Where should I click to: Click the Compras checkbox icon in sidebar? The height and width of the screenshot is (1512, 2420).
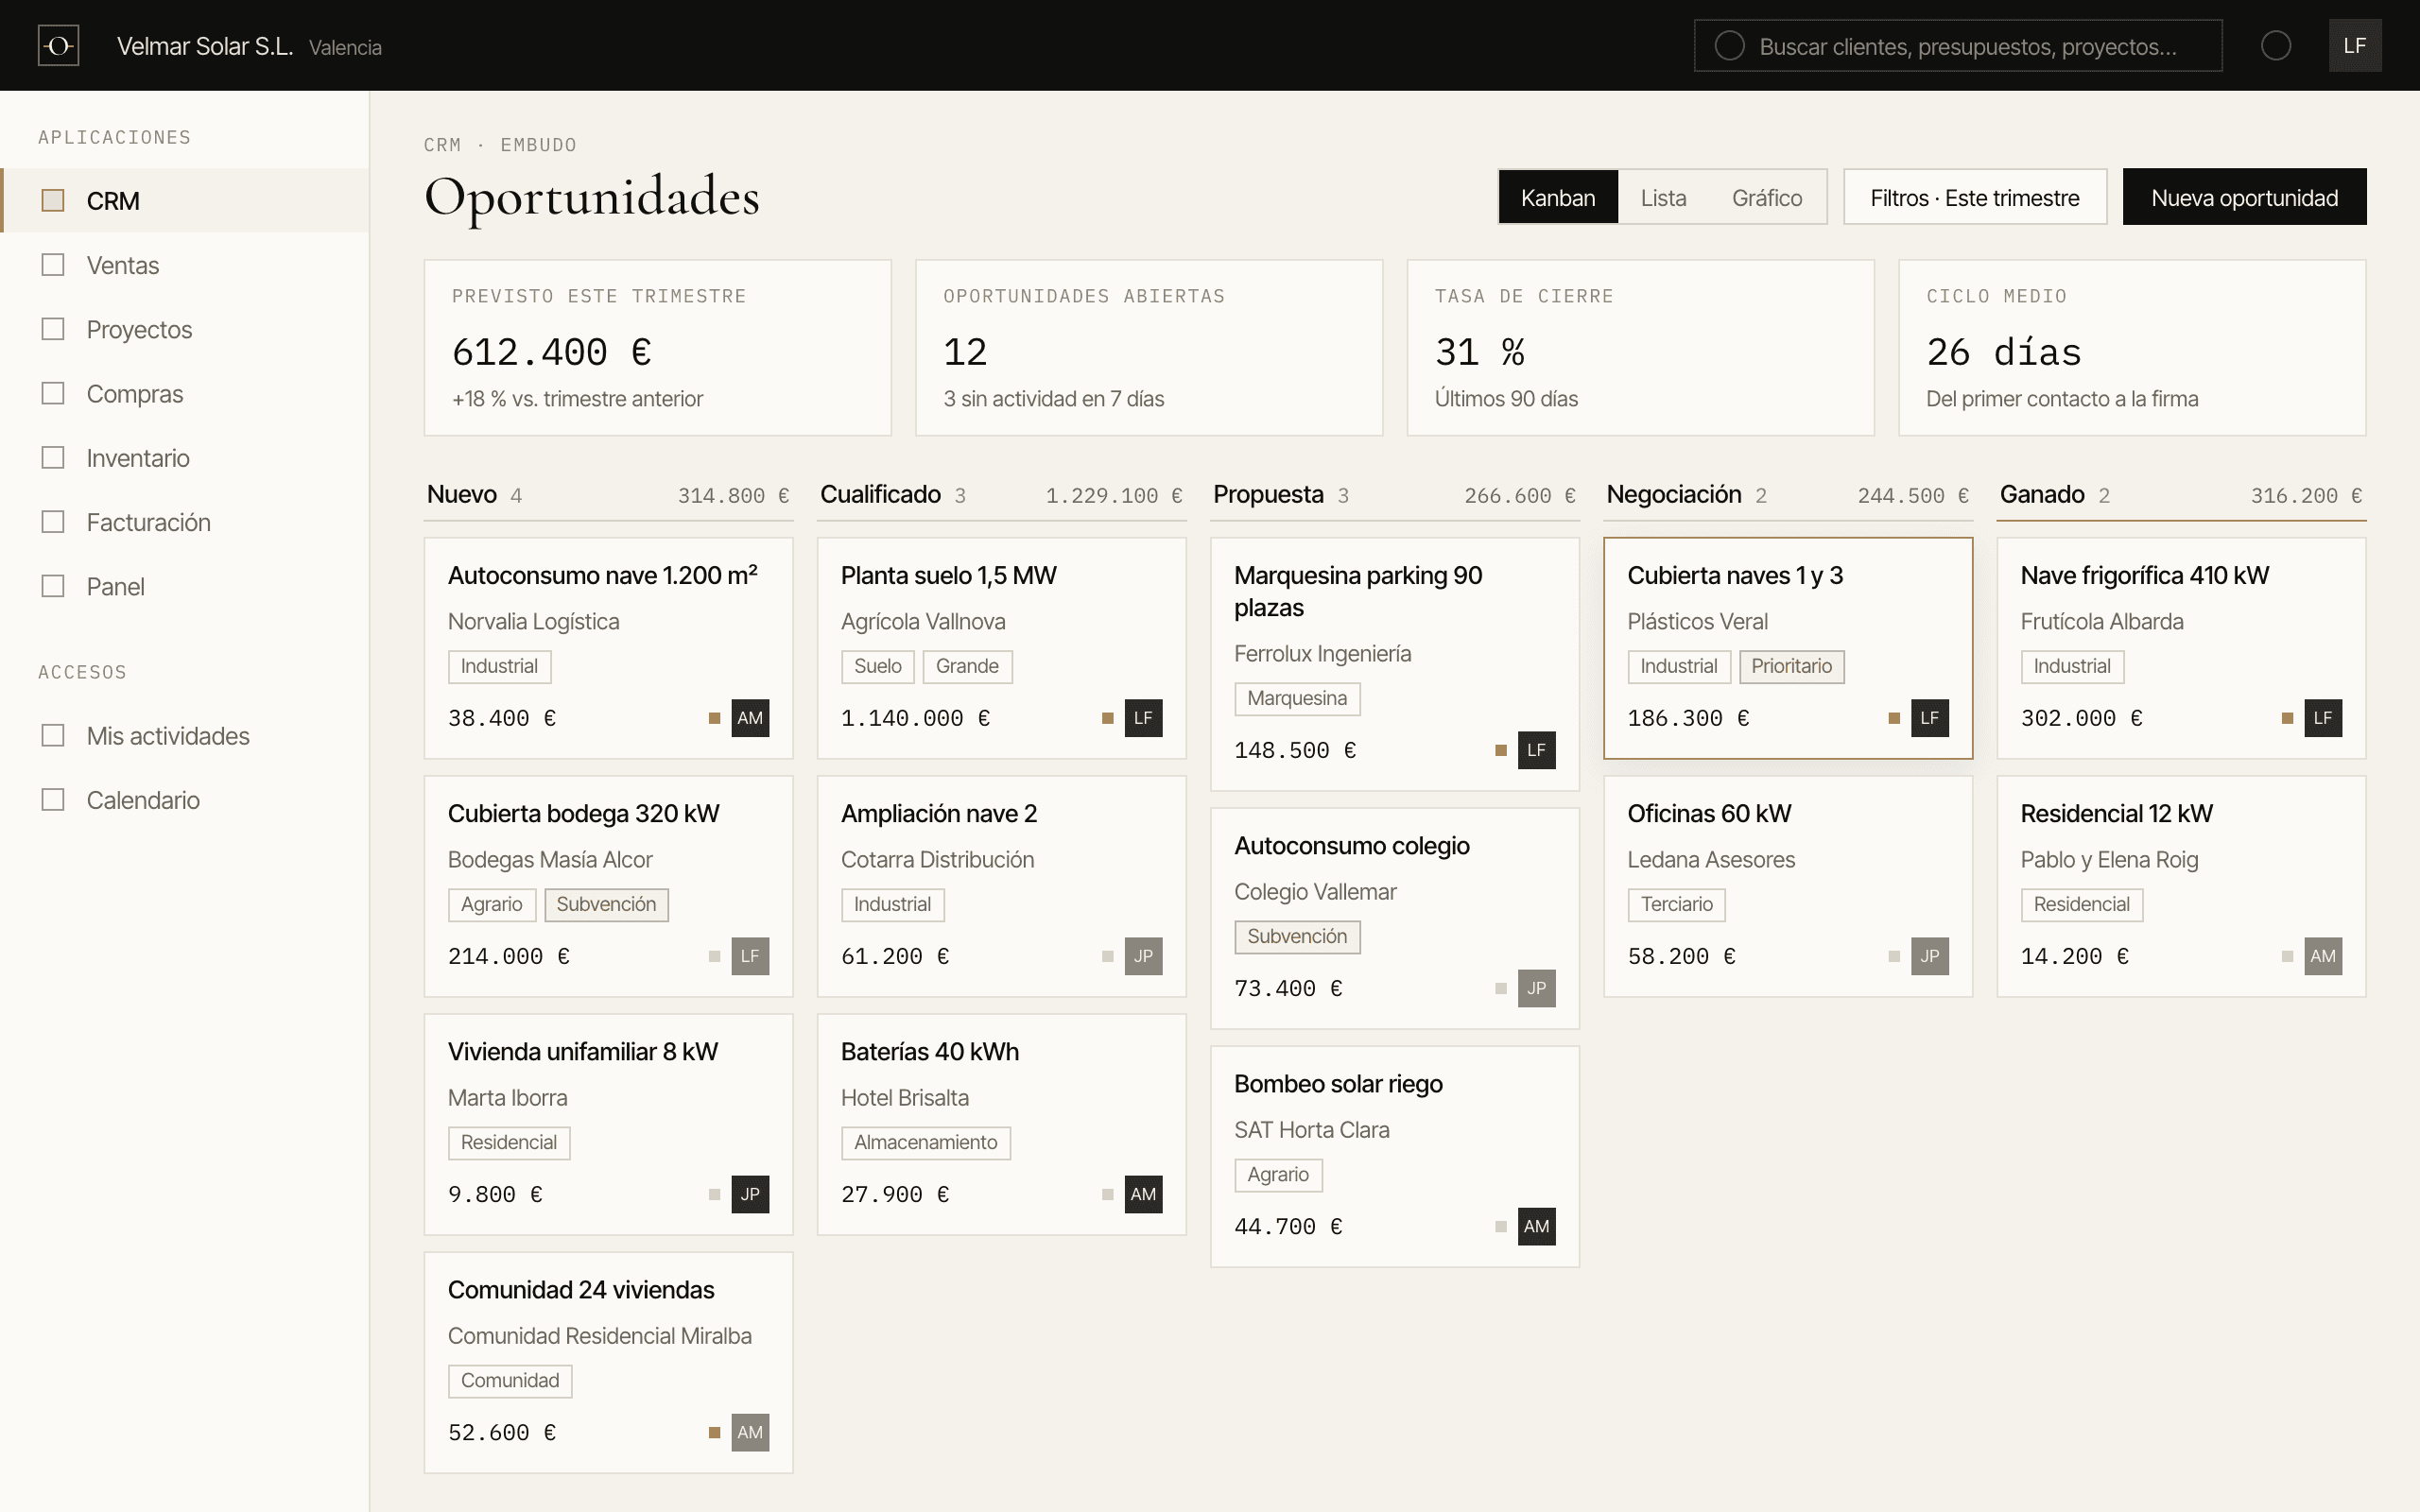coord(53,393)
